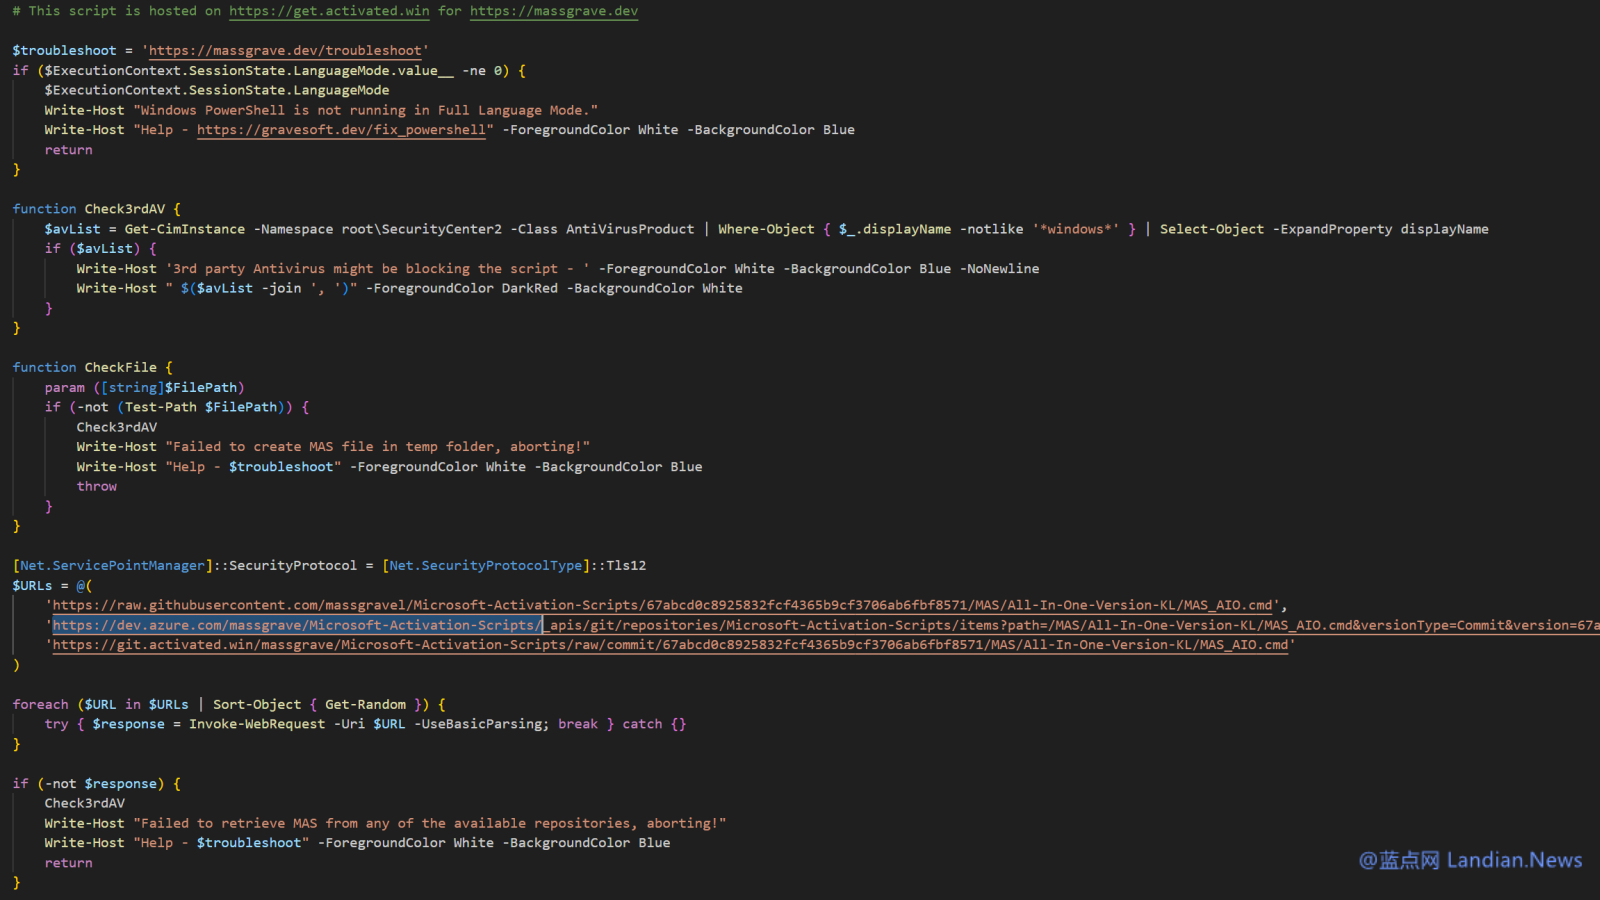Open the gravesoft.dev/fix_powershell help link
The image size is (1600, 900).
coord(340,130)
